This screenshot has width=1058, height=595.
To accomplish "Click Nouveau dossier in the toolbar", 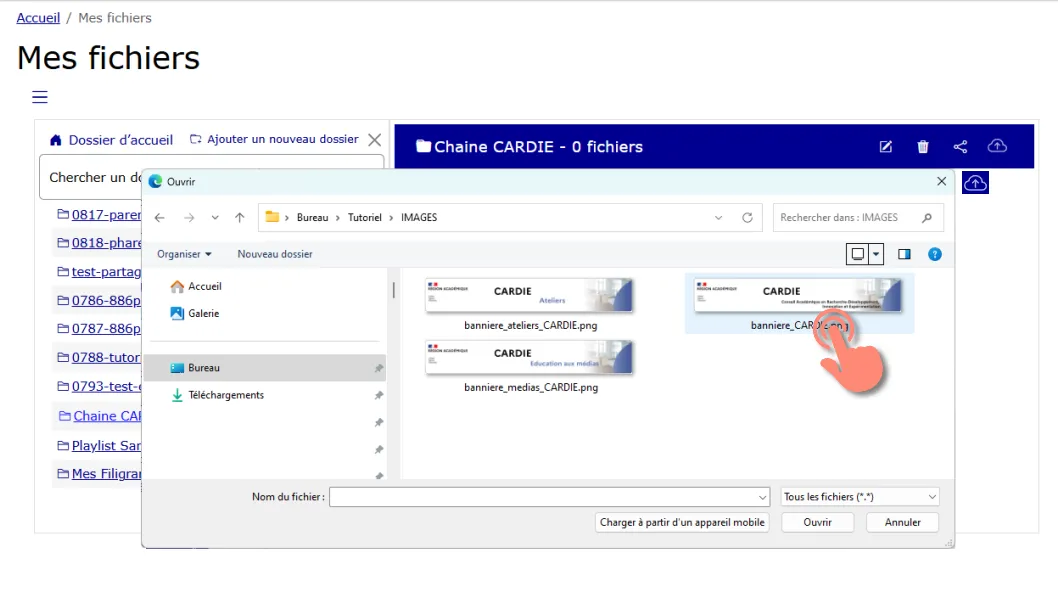I will (x=275, y=254).
